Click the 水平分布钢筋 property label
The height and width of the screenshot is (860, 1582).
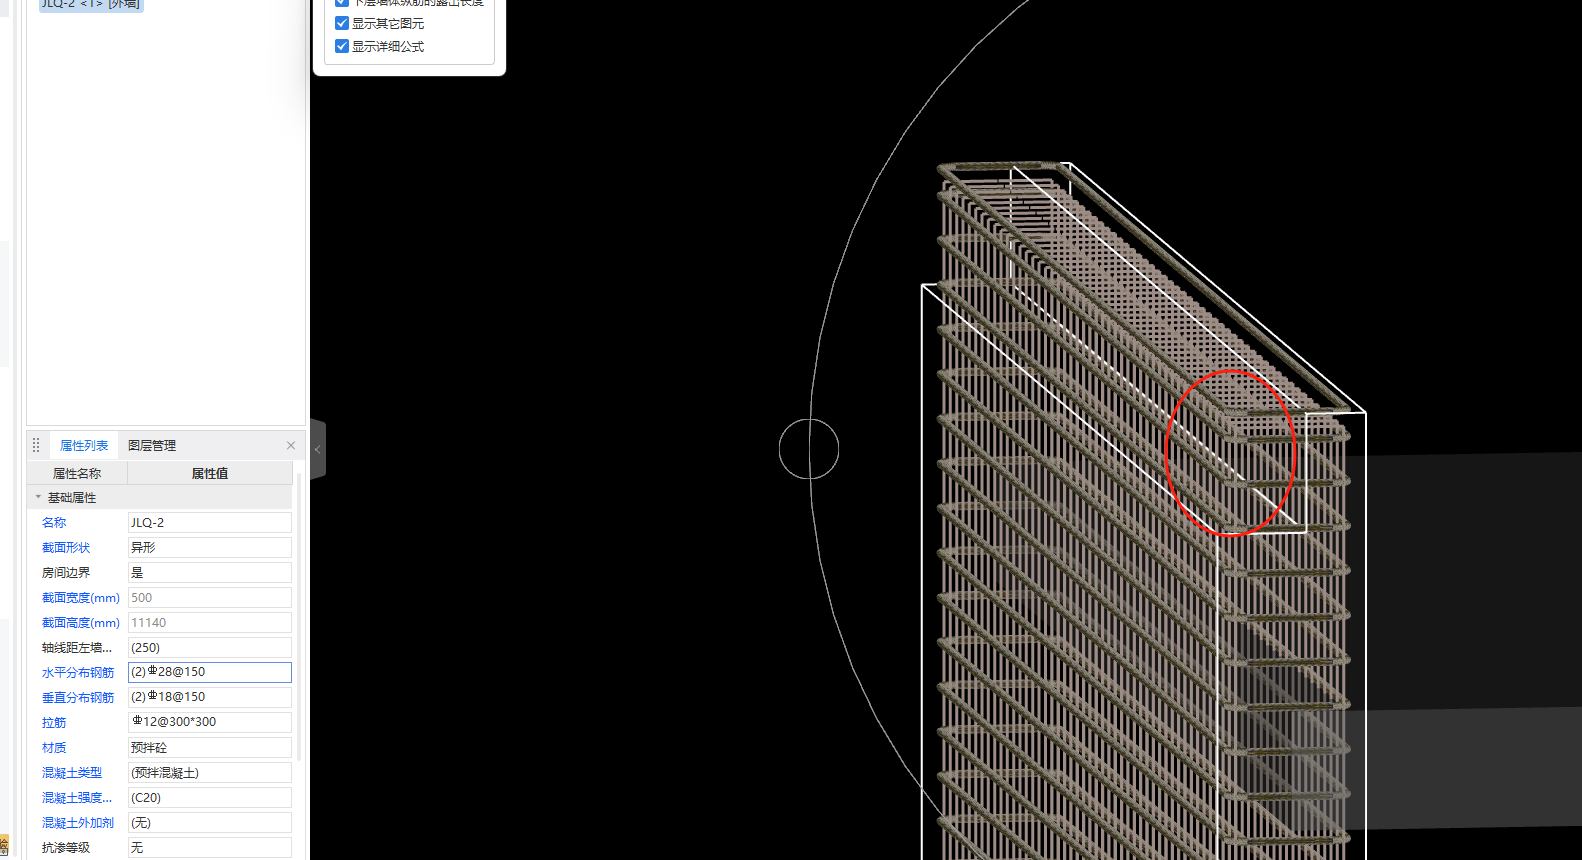click(x=78, y=672)
